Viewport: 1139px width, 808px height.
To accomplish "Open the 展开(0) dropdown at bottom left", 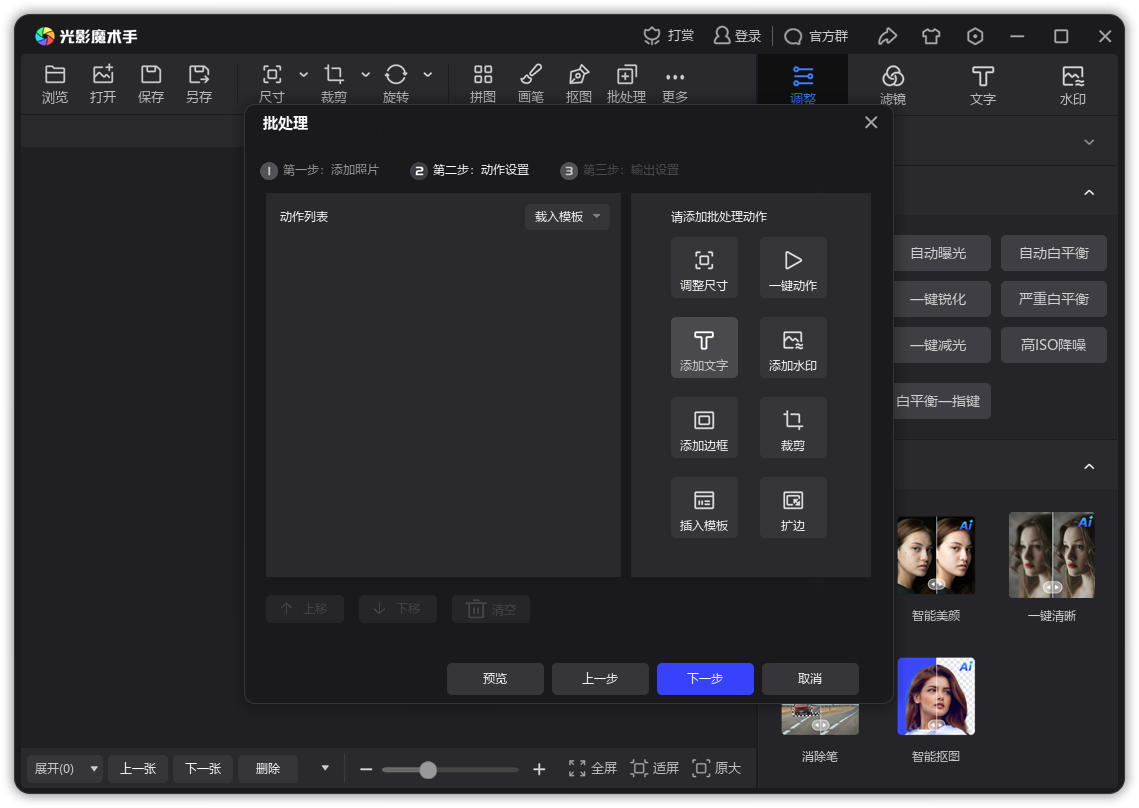I will (63, 769).
